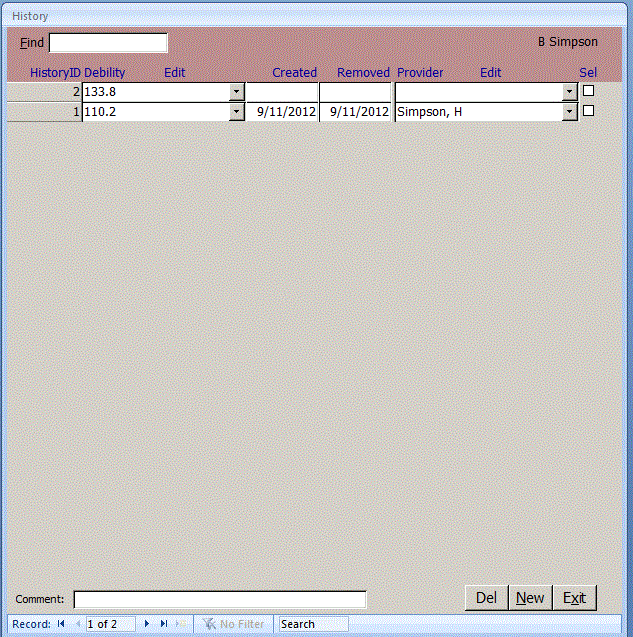Click the Del button
633x637 pixels.
coord(486,598)
